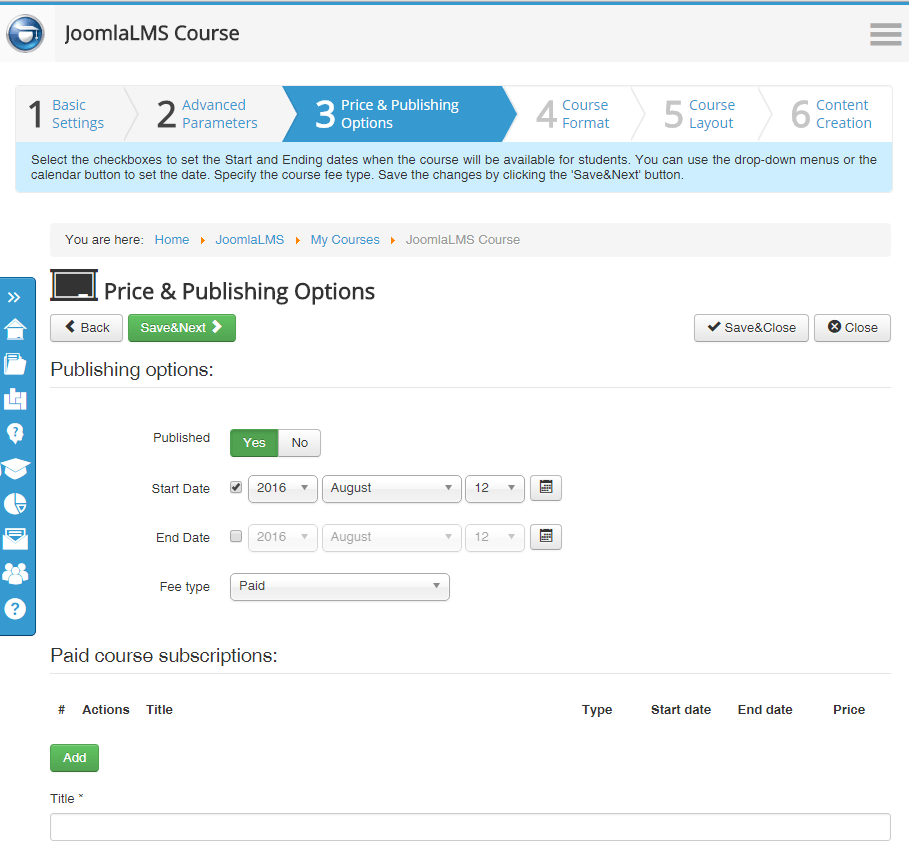Open the End Date month dropdown
This screenshot has width=909, height=856.
(x=391, y=537)
